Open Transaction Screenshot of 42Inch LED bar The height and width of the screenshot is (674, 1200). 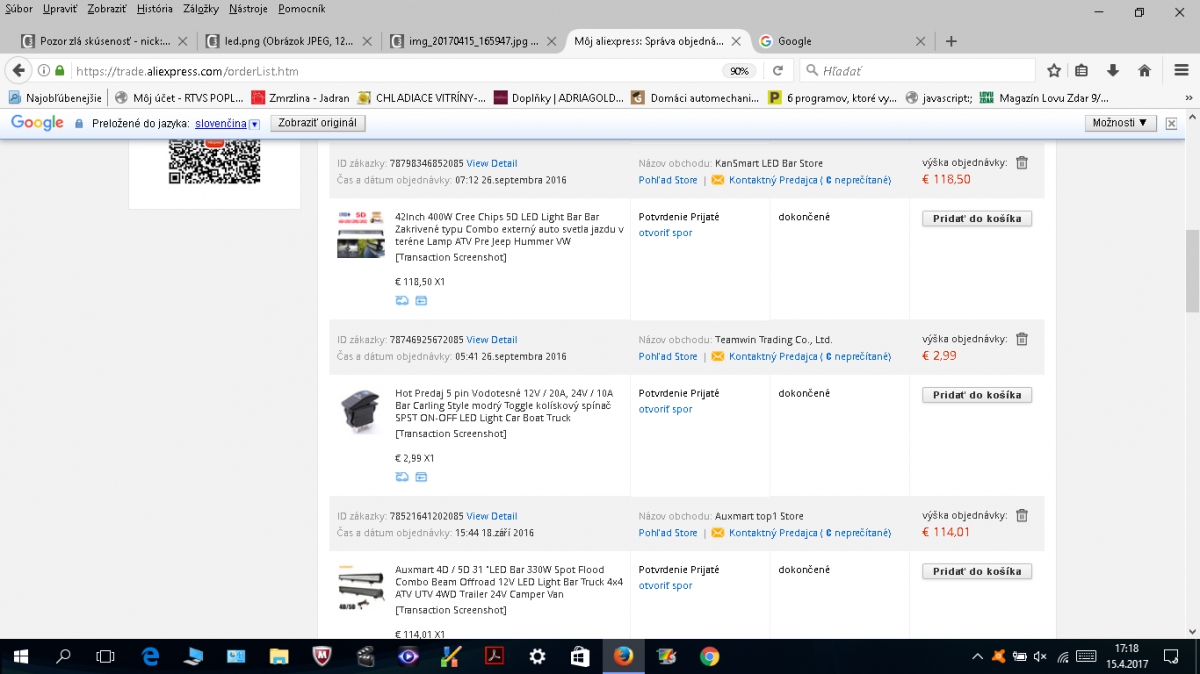450,257
